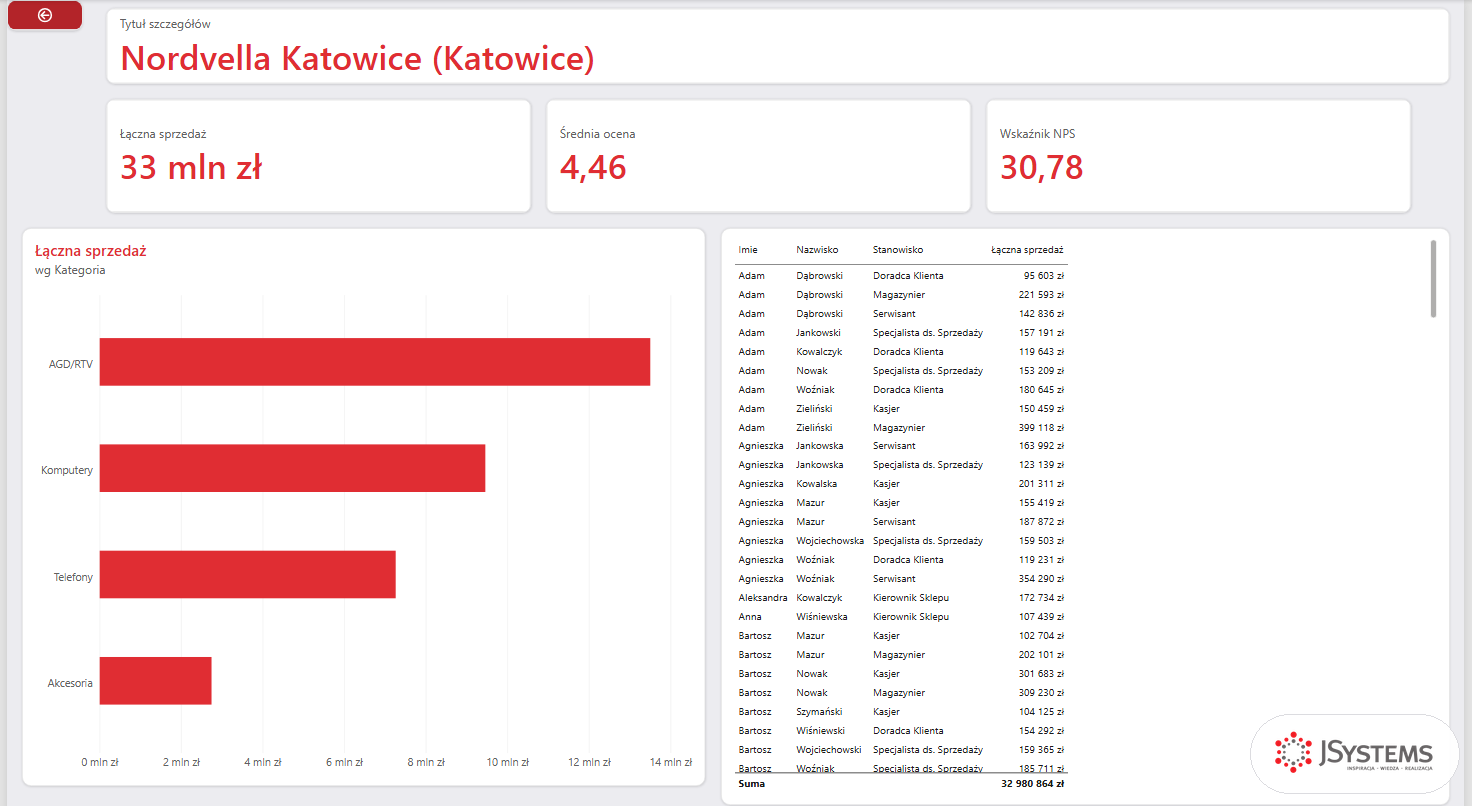The height and width of the screenshot is (806, 1472).
Task: Sort by the Nazwisko column header
Action: pyautogui.click(x=817, y=250)
